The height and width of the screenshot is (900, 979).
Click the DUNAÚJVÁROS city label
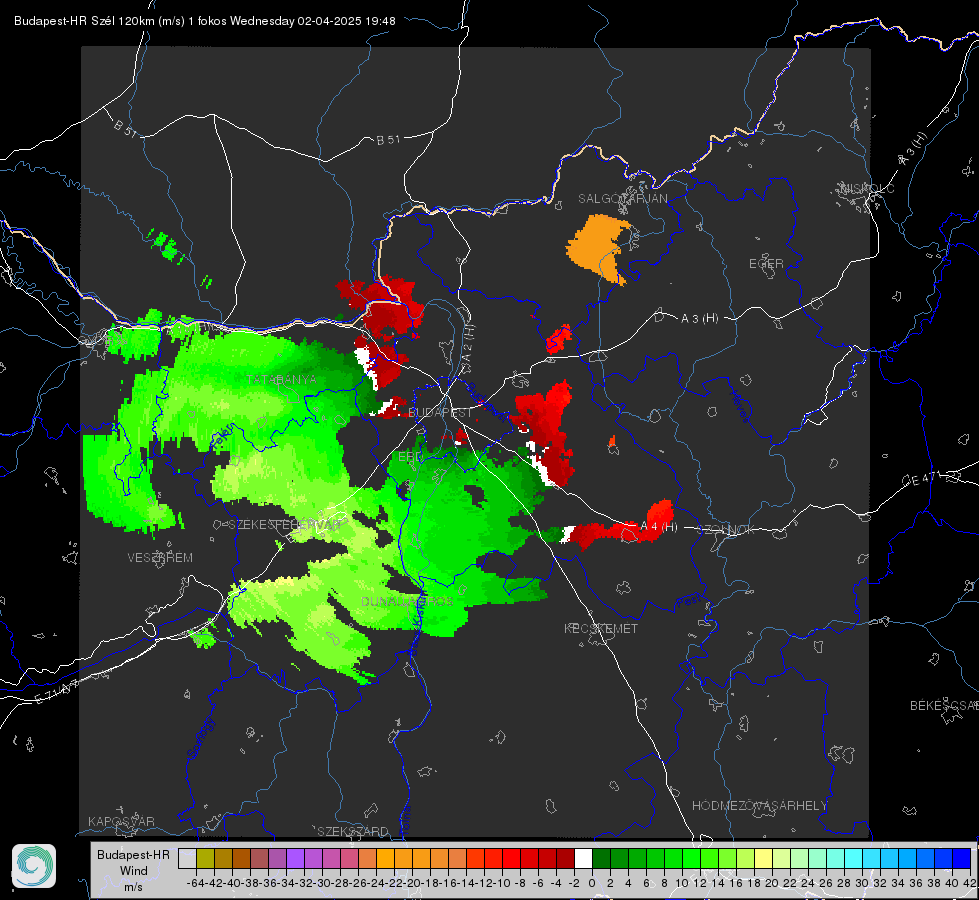click(407, 601)
